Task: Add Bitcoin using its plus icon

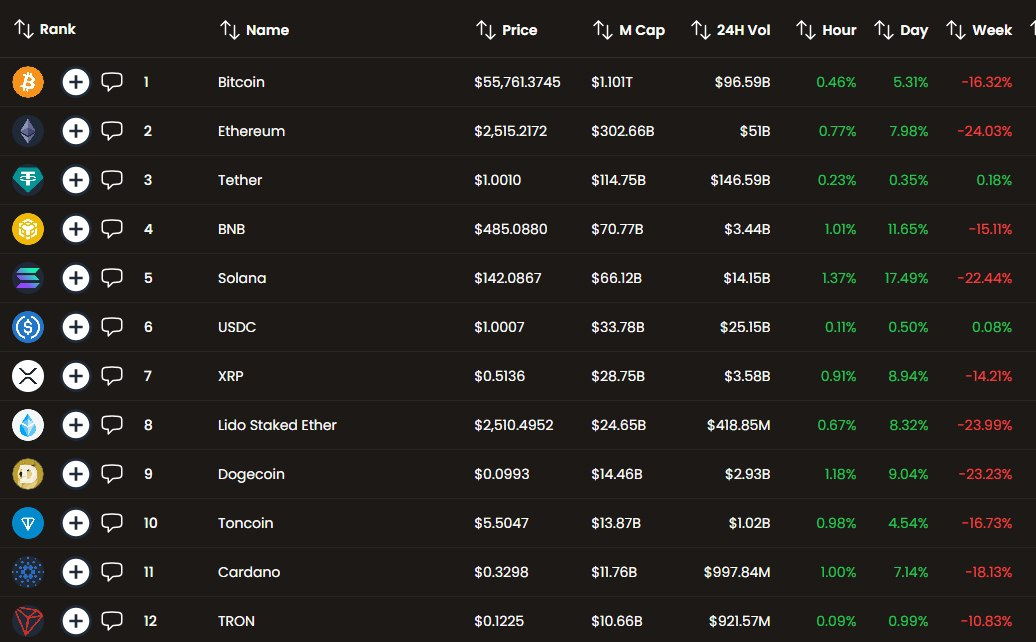Action: click(76, 82)
